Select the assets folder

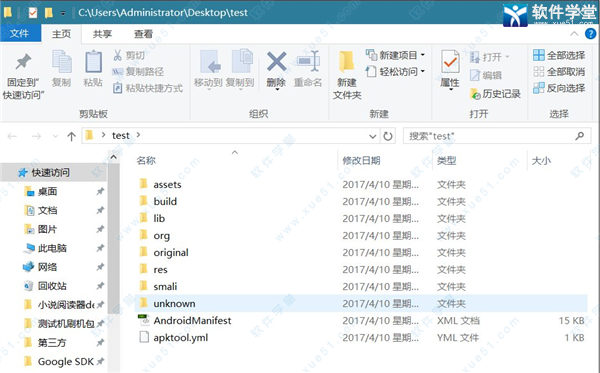(x=167, y=185)
